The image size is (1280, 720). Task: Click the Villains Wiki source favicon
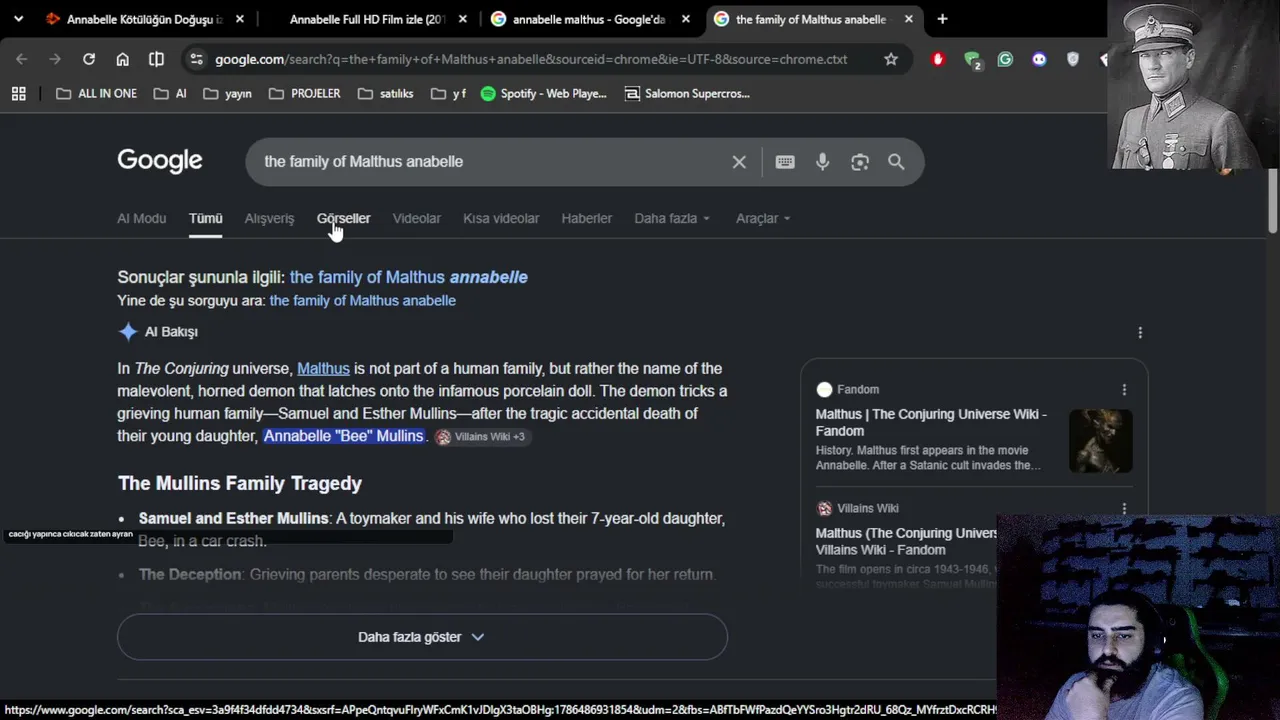tap(824, 508)
